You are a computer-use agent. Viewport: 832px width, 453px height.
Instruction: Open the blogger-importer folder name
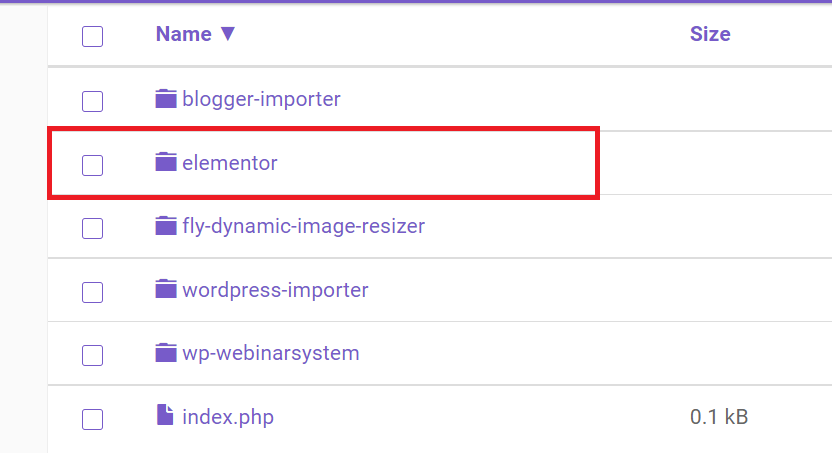[261, 99]
